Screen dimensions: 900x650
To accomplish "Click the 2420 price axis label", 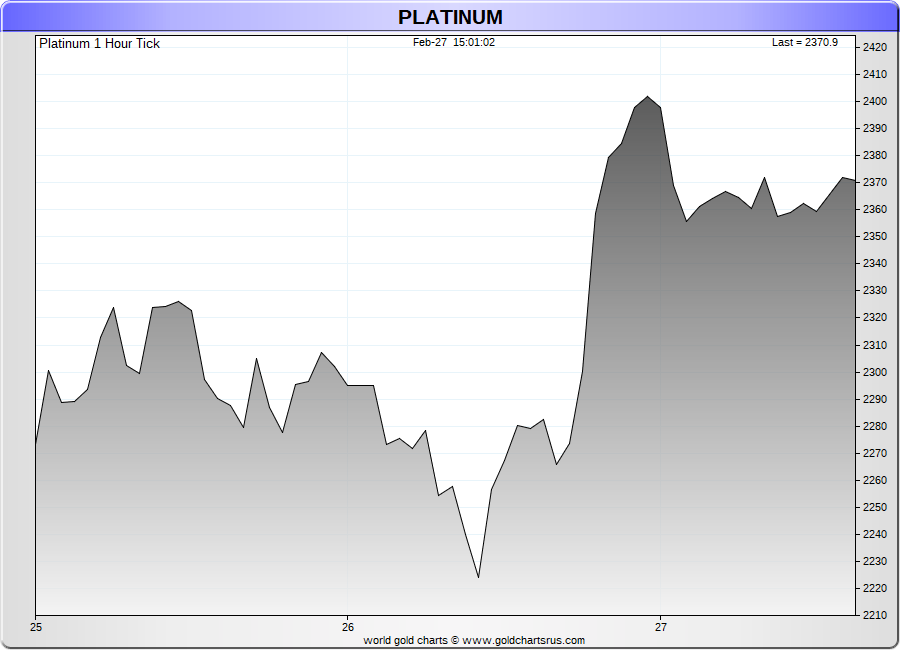I will 875,48.
